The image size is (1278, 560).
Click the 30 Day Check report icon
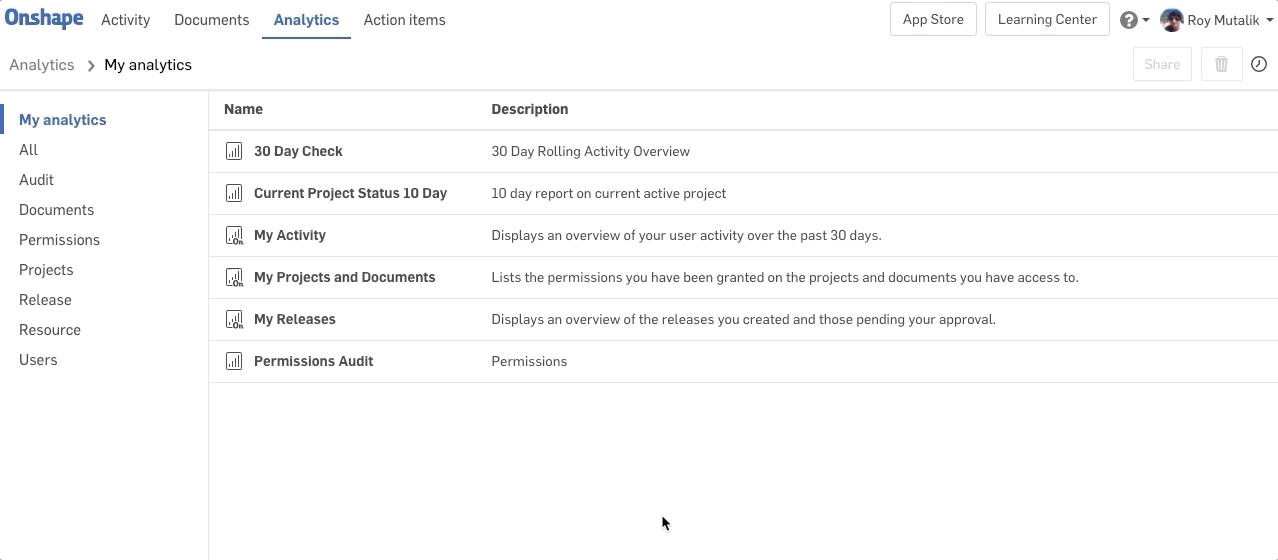coord(234,151)
